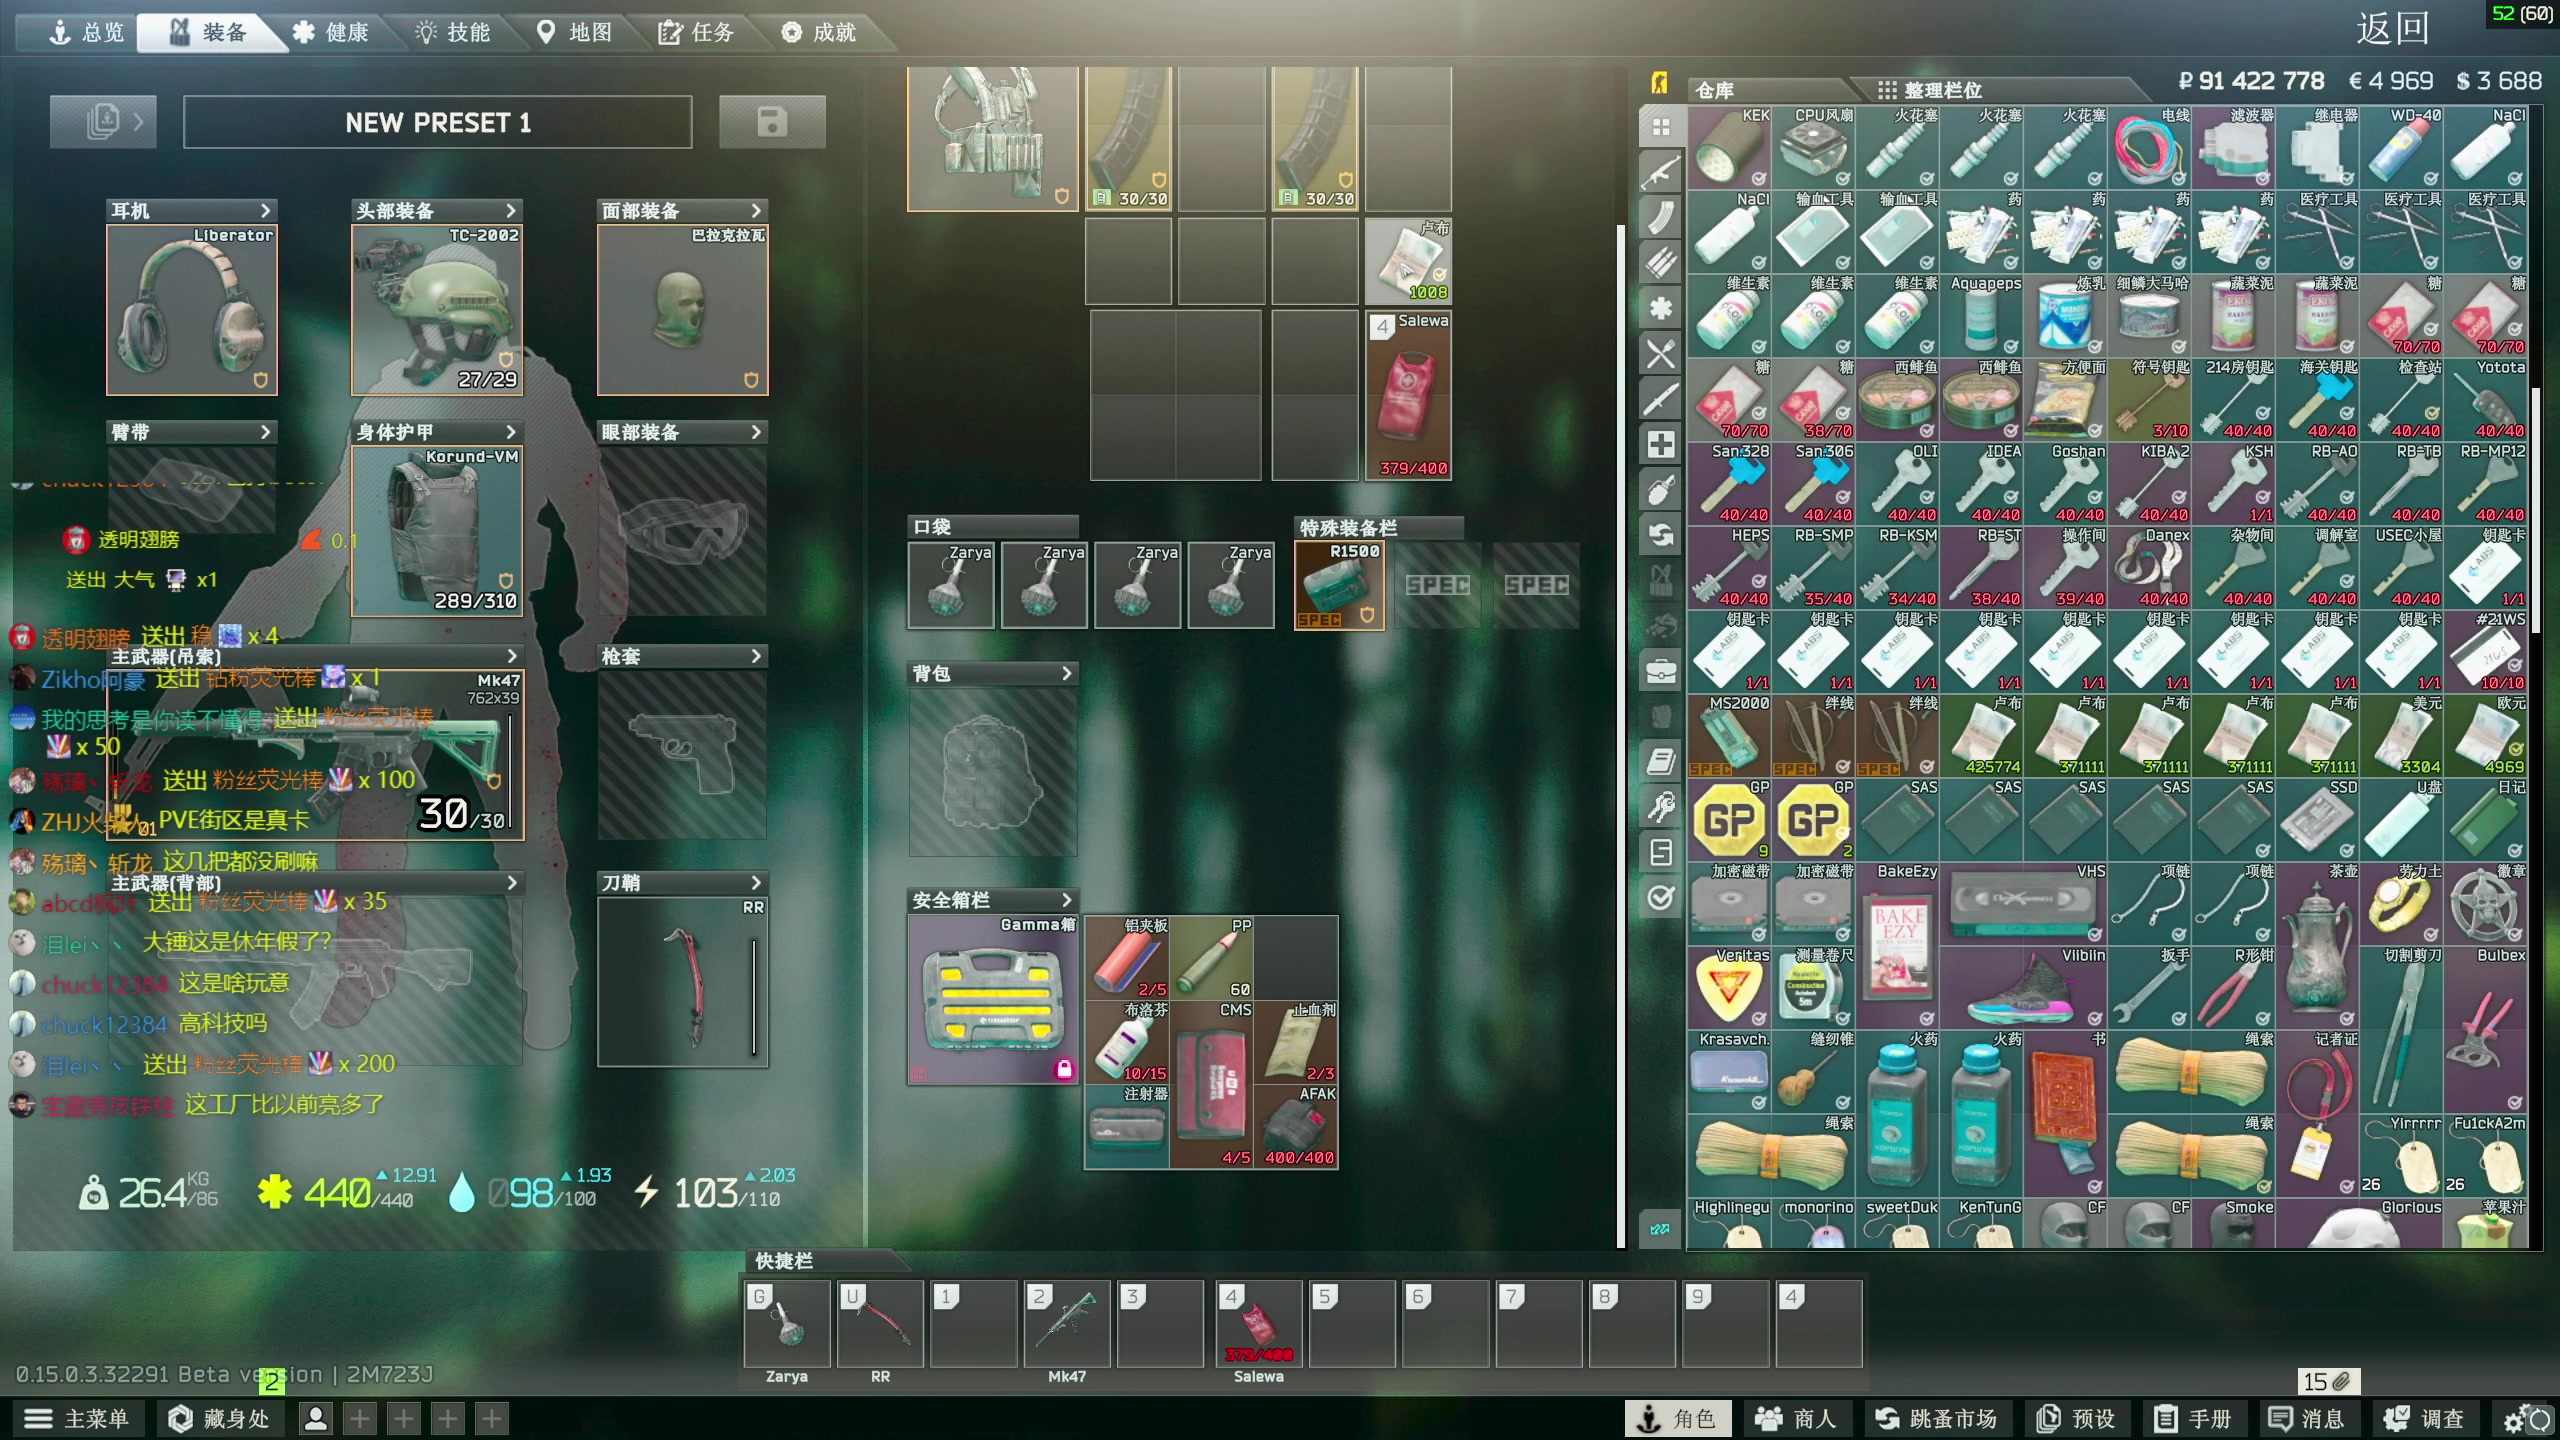
Task: Open 手册 handbook
Action: pos(2194,1419)
